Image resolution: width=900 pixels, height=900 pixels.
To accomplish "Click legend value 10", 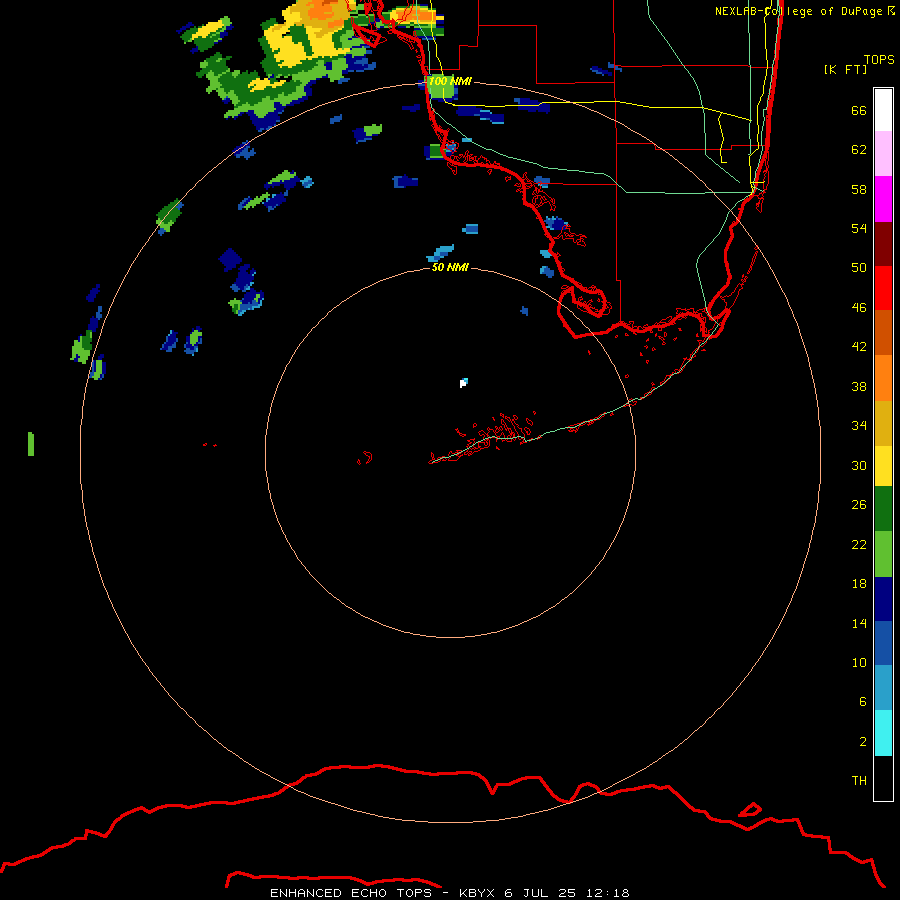I will click(859, 663).
